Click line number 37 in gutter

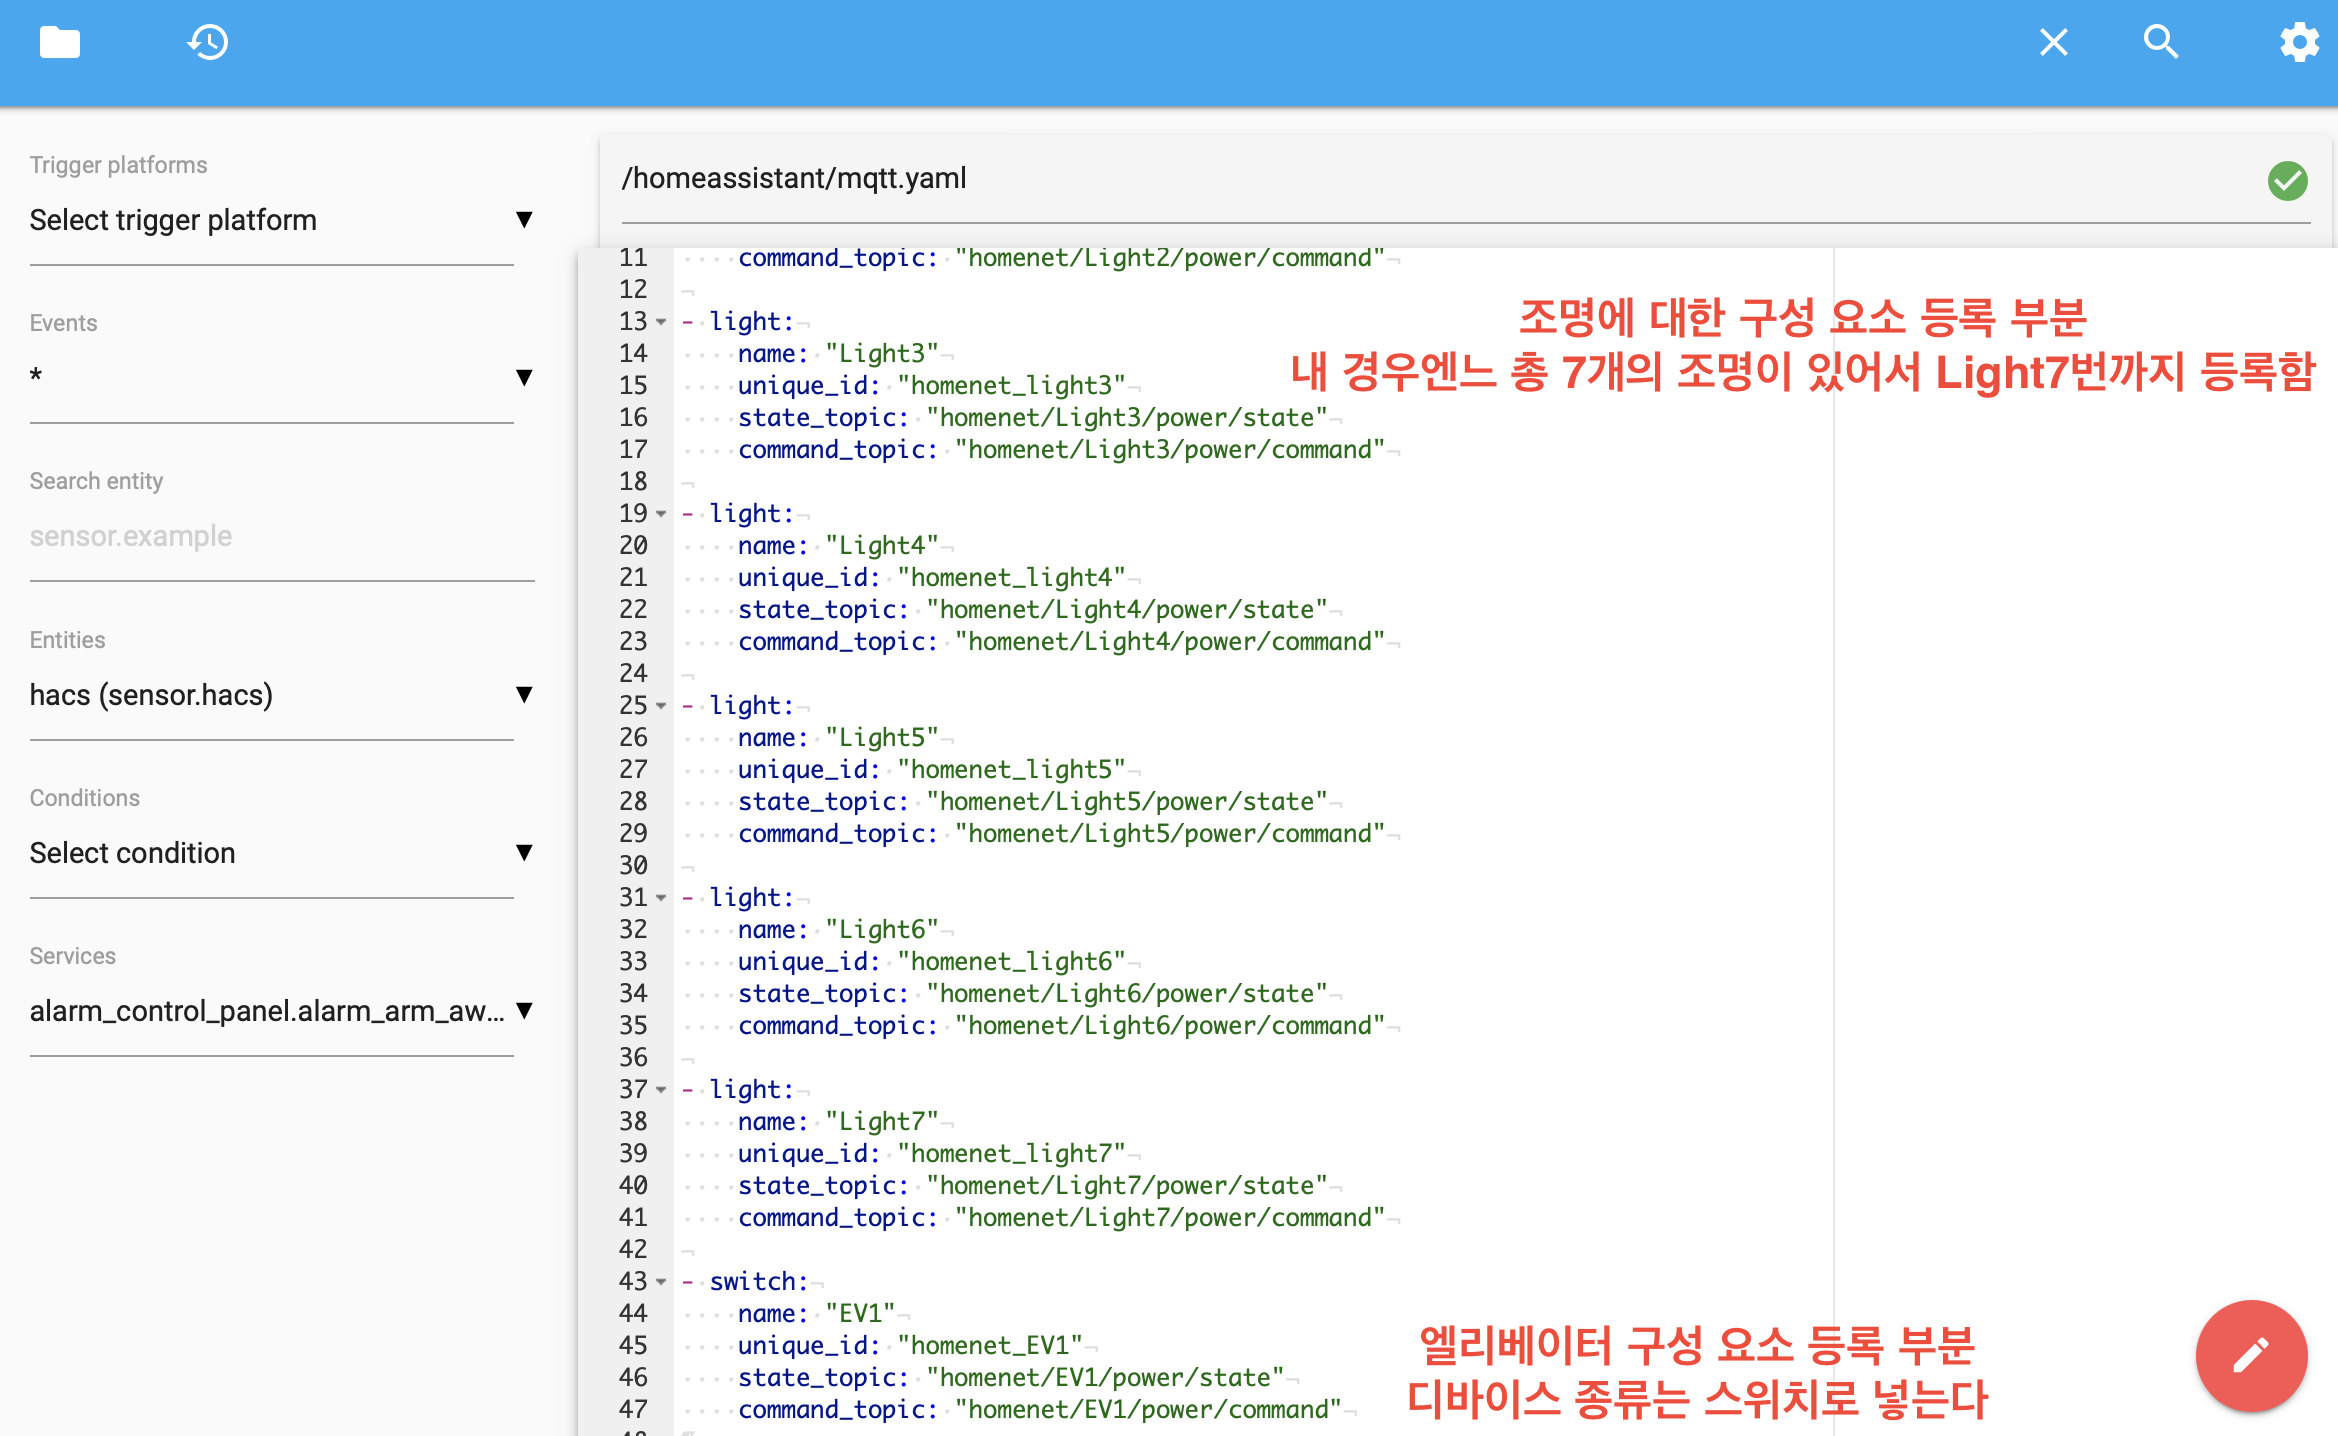click(633, 1089)
